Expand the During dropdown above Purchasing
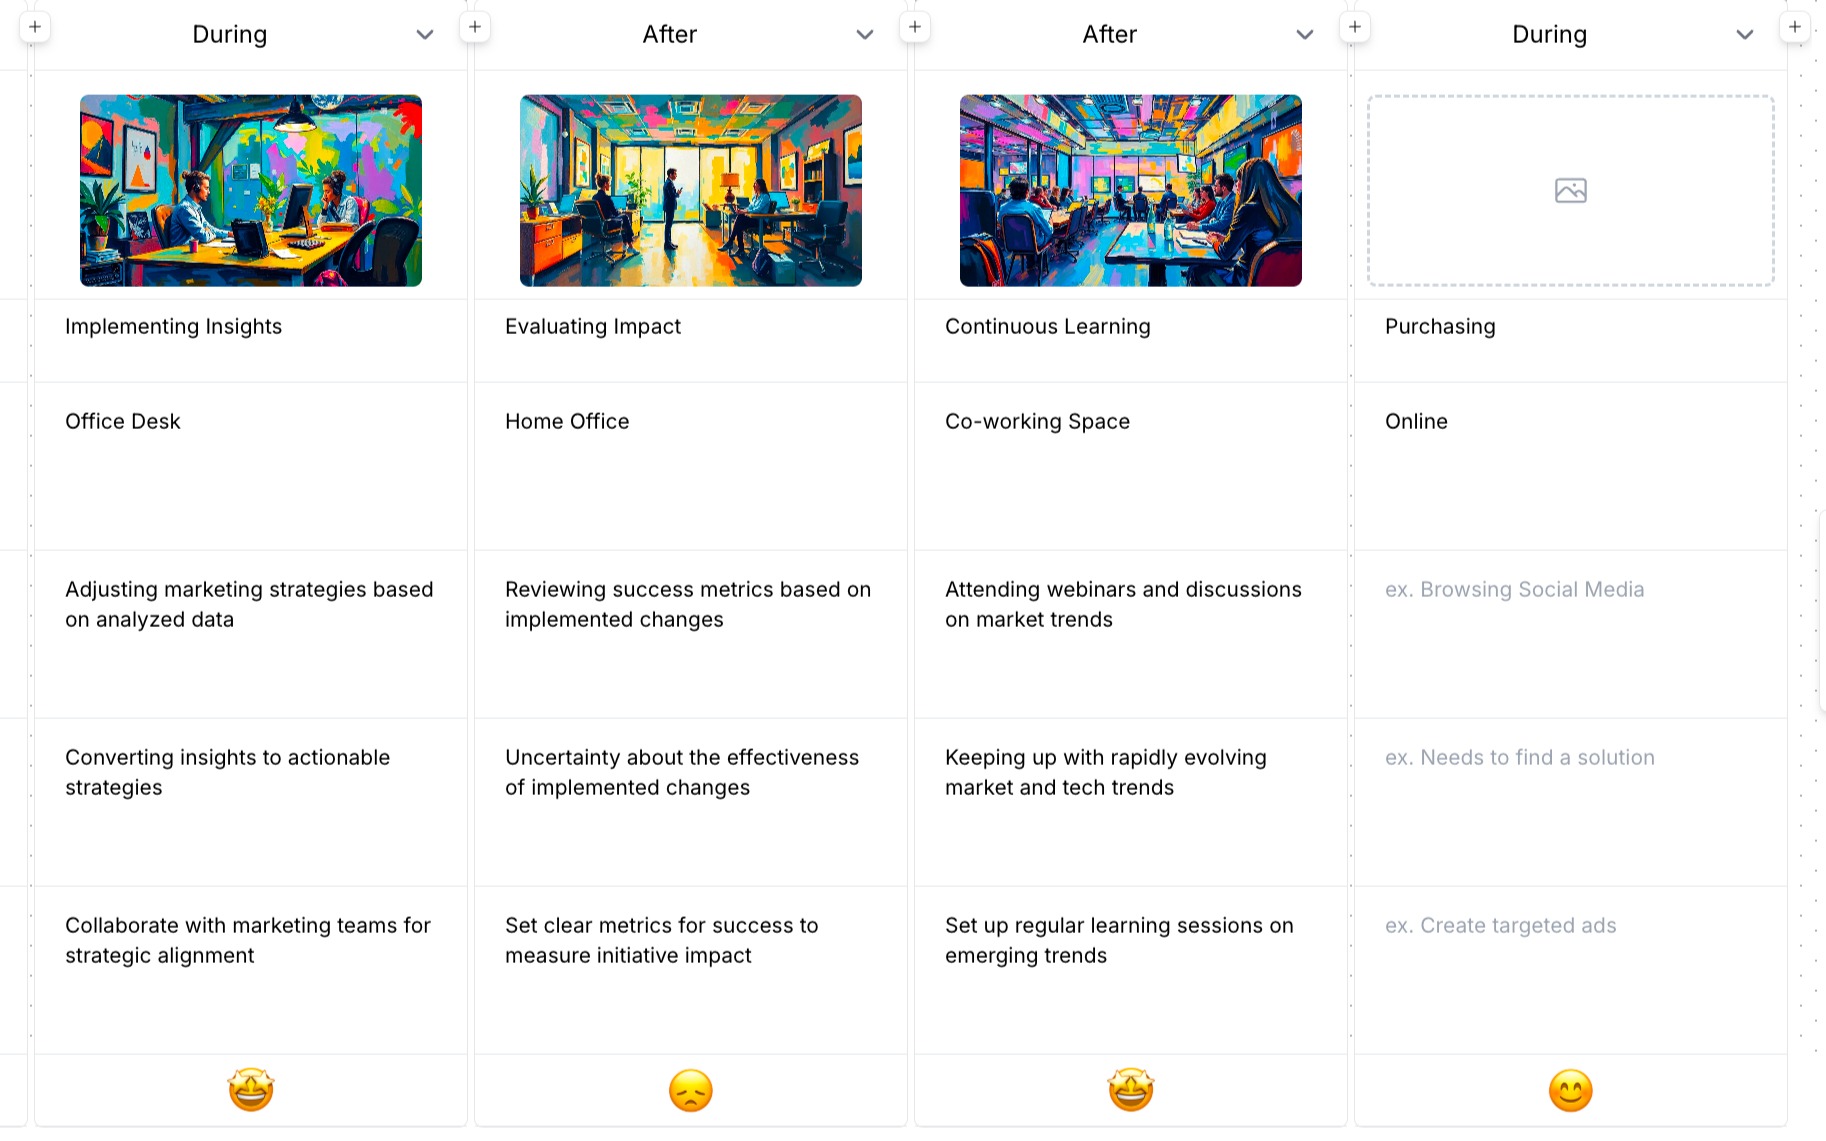 click(x=1745, y=35)
